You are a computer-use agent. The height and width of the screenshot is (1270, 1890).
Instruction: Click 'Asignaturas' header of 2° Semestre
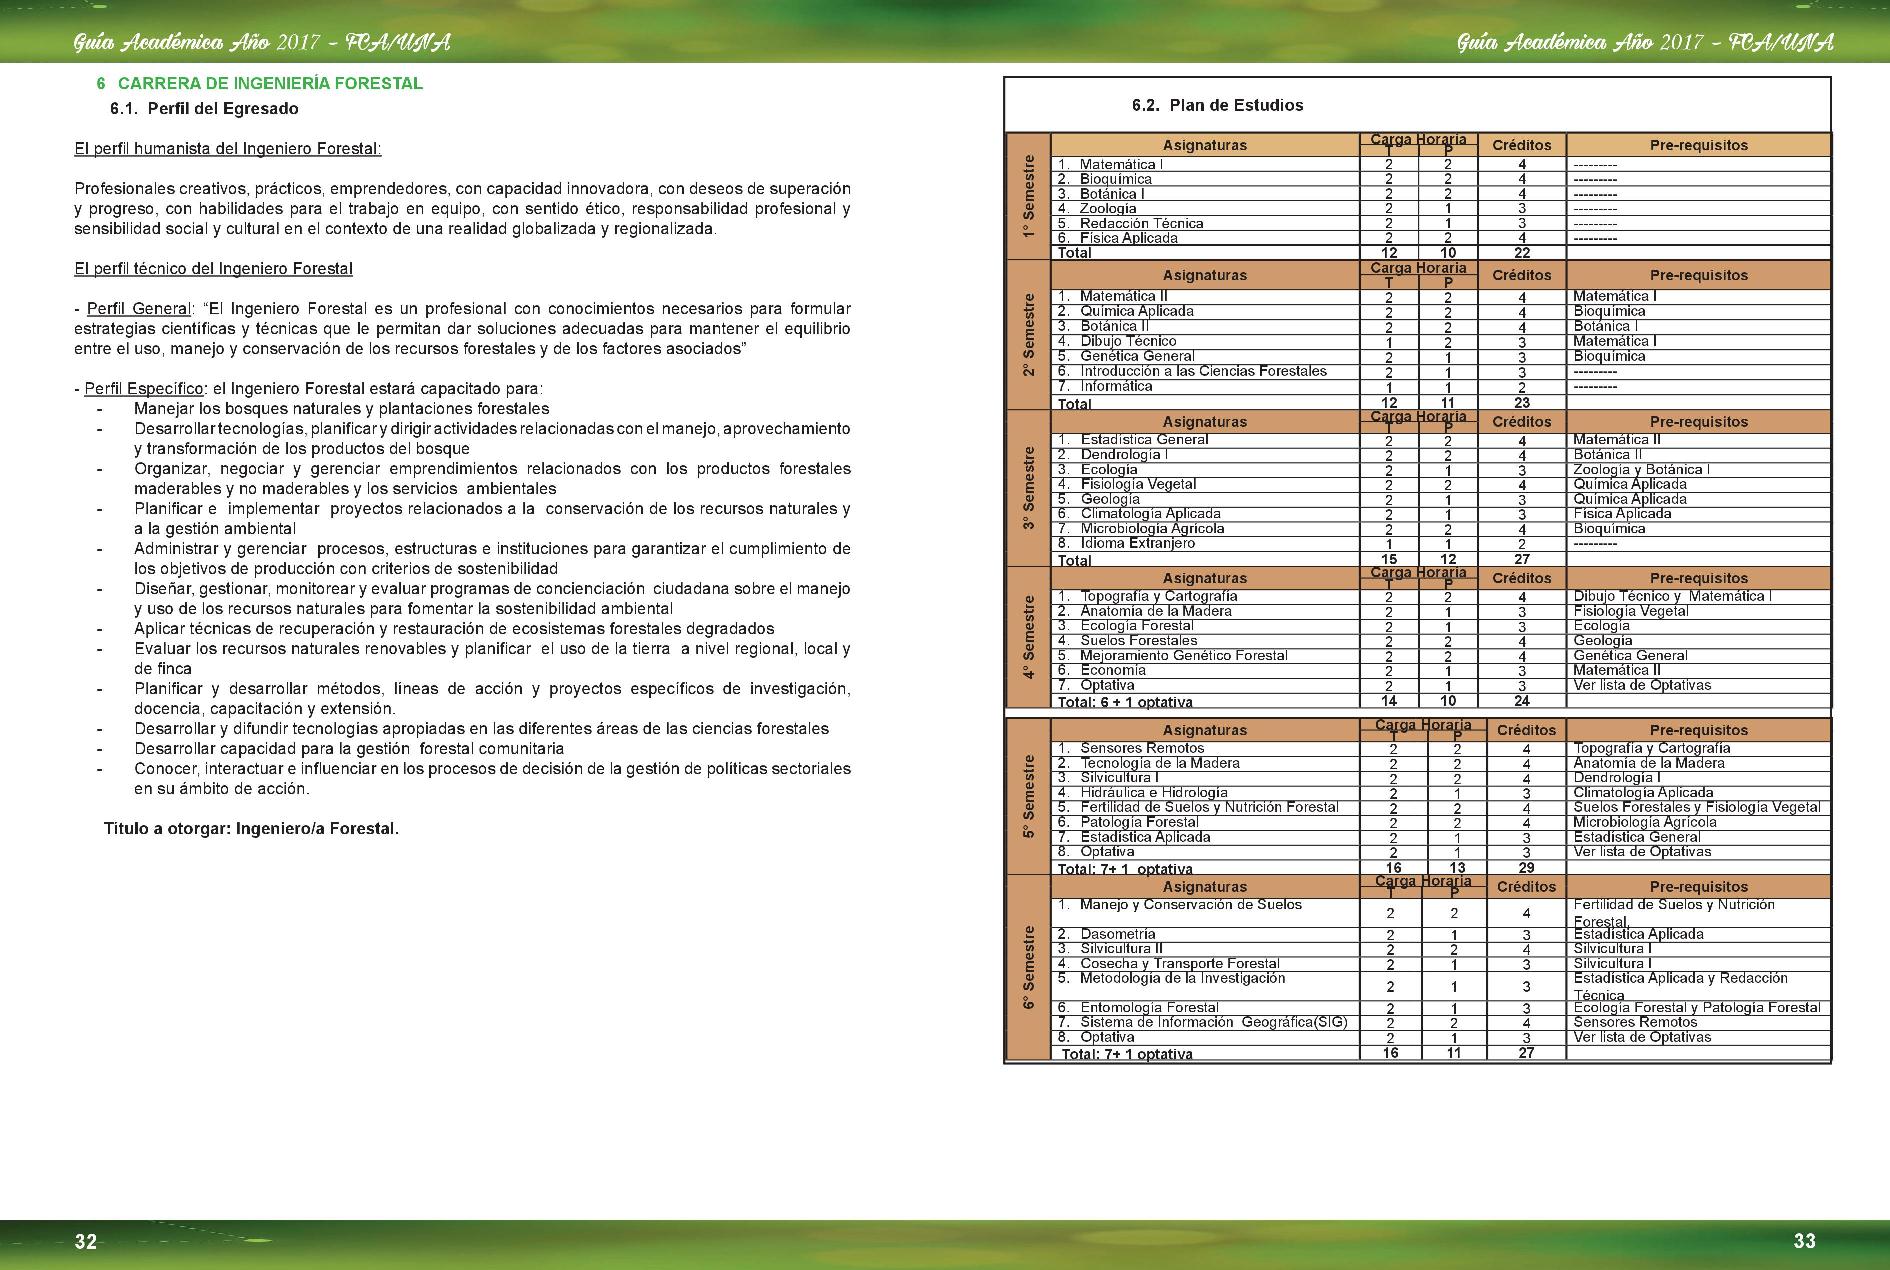click(1205, 275)
